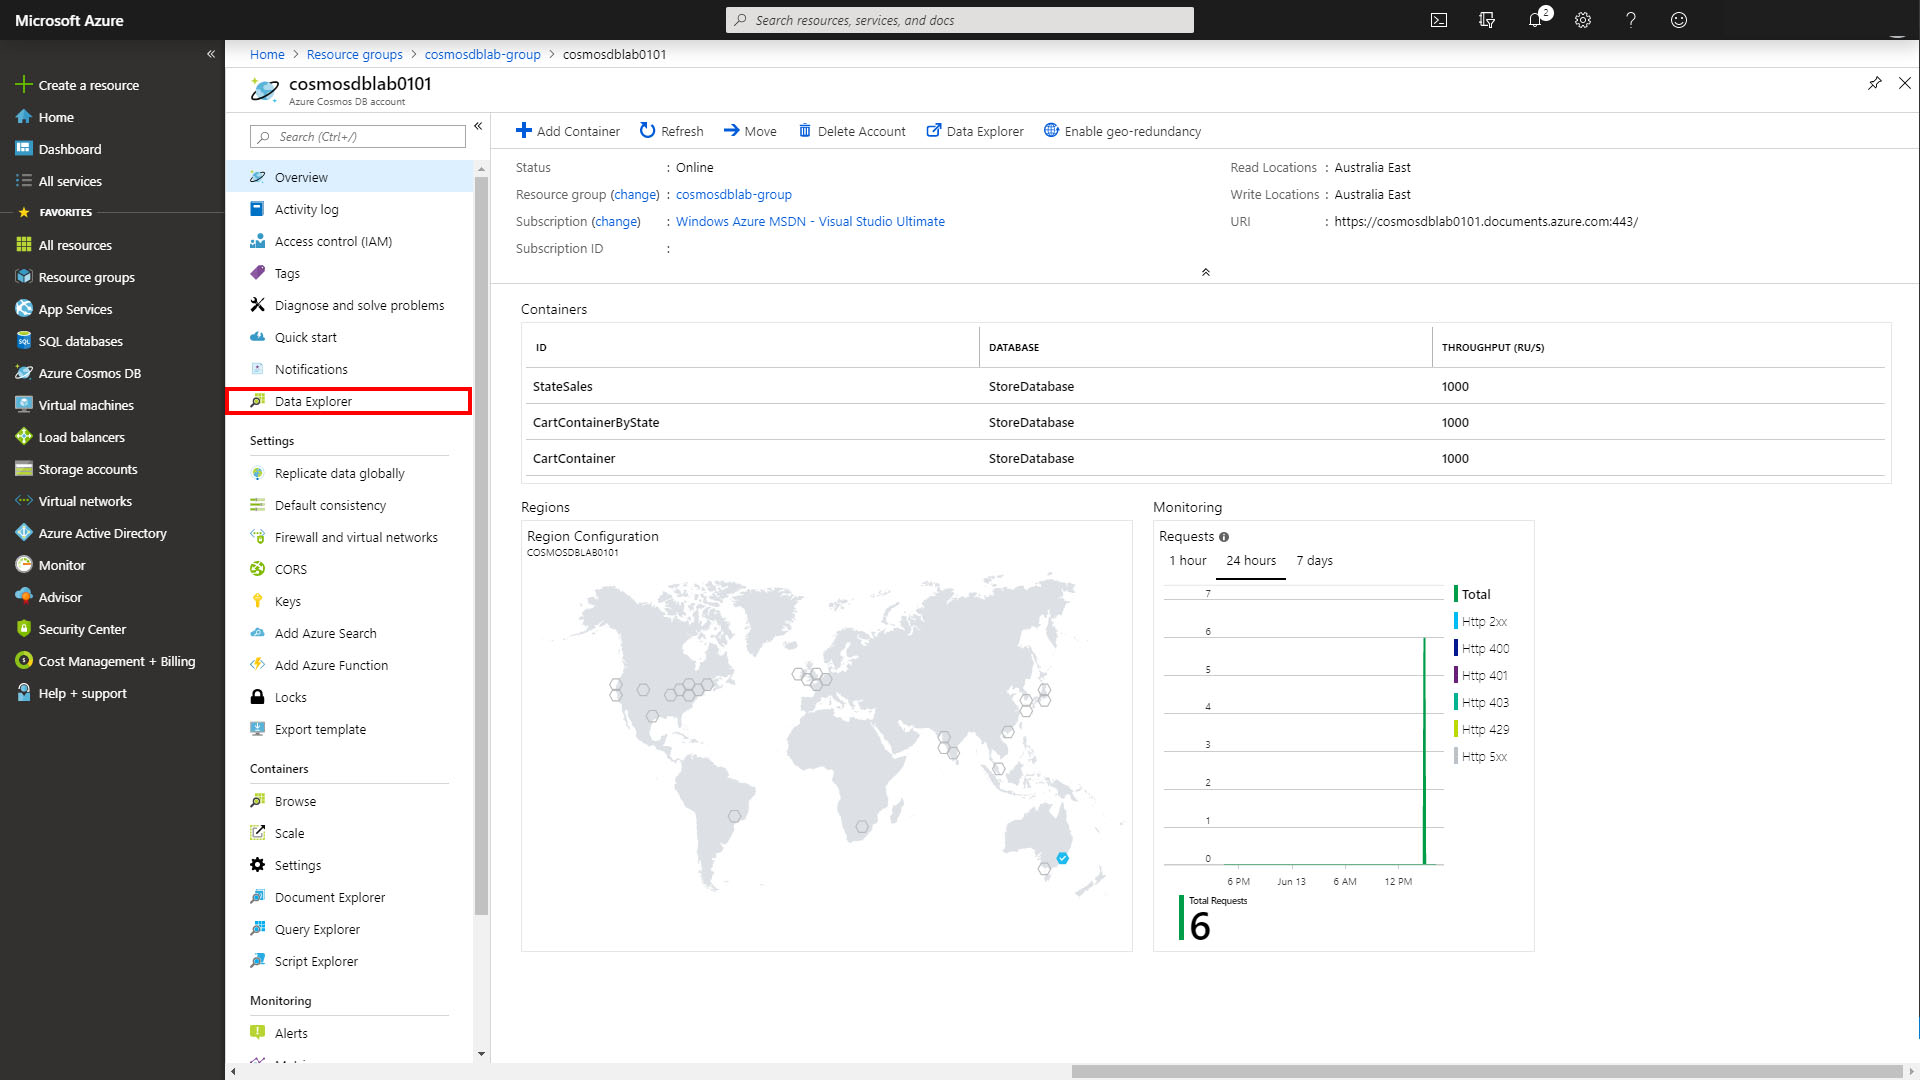1920x1080 pixels.
Task: Send feedback via smiley icon
Action: point(1679,20)
